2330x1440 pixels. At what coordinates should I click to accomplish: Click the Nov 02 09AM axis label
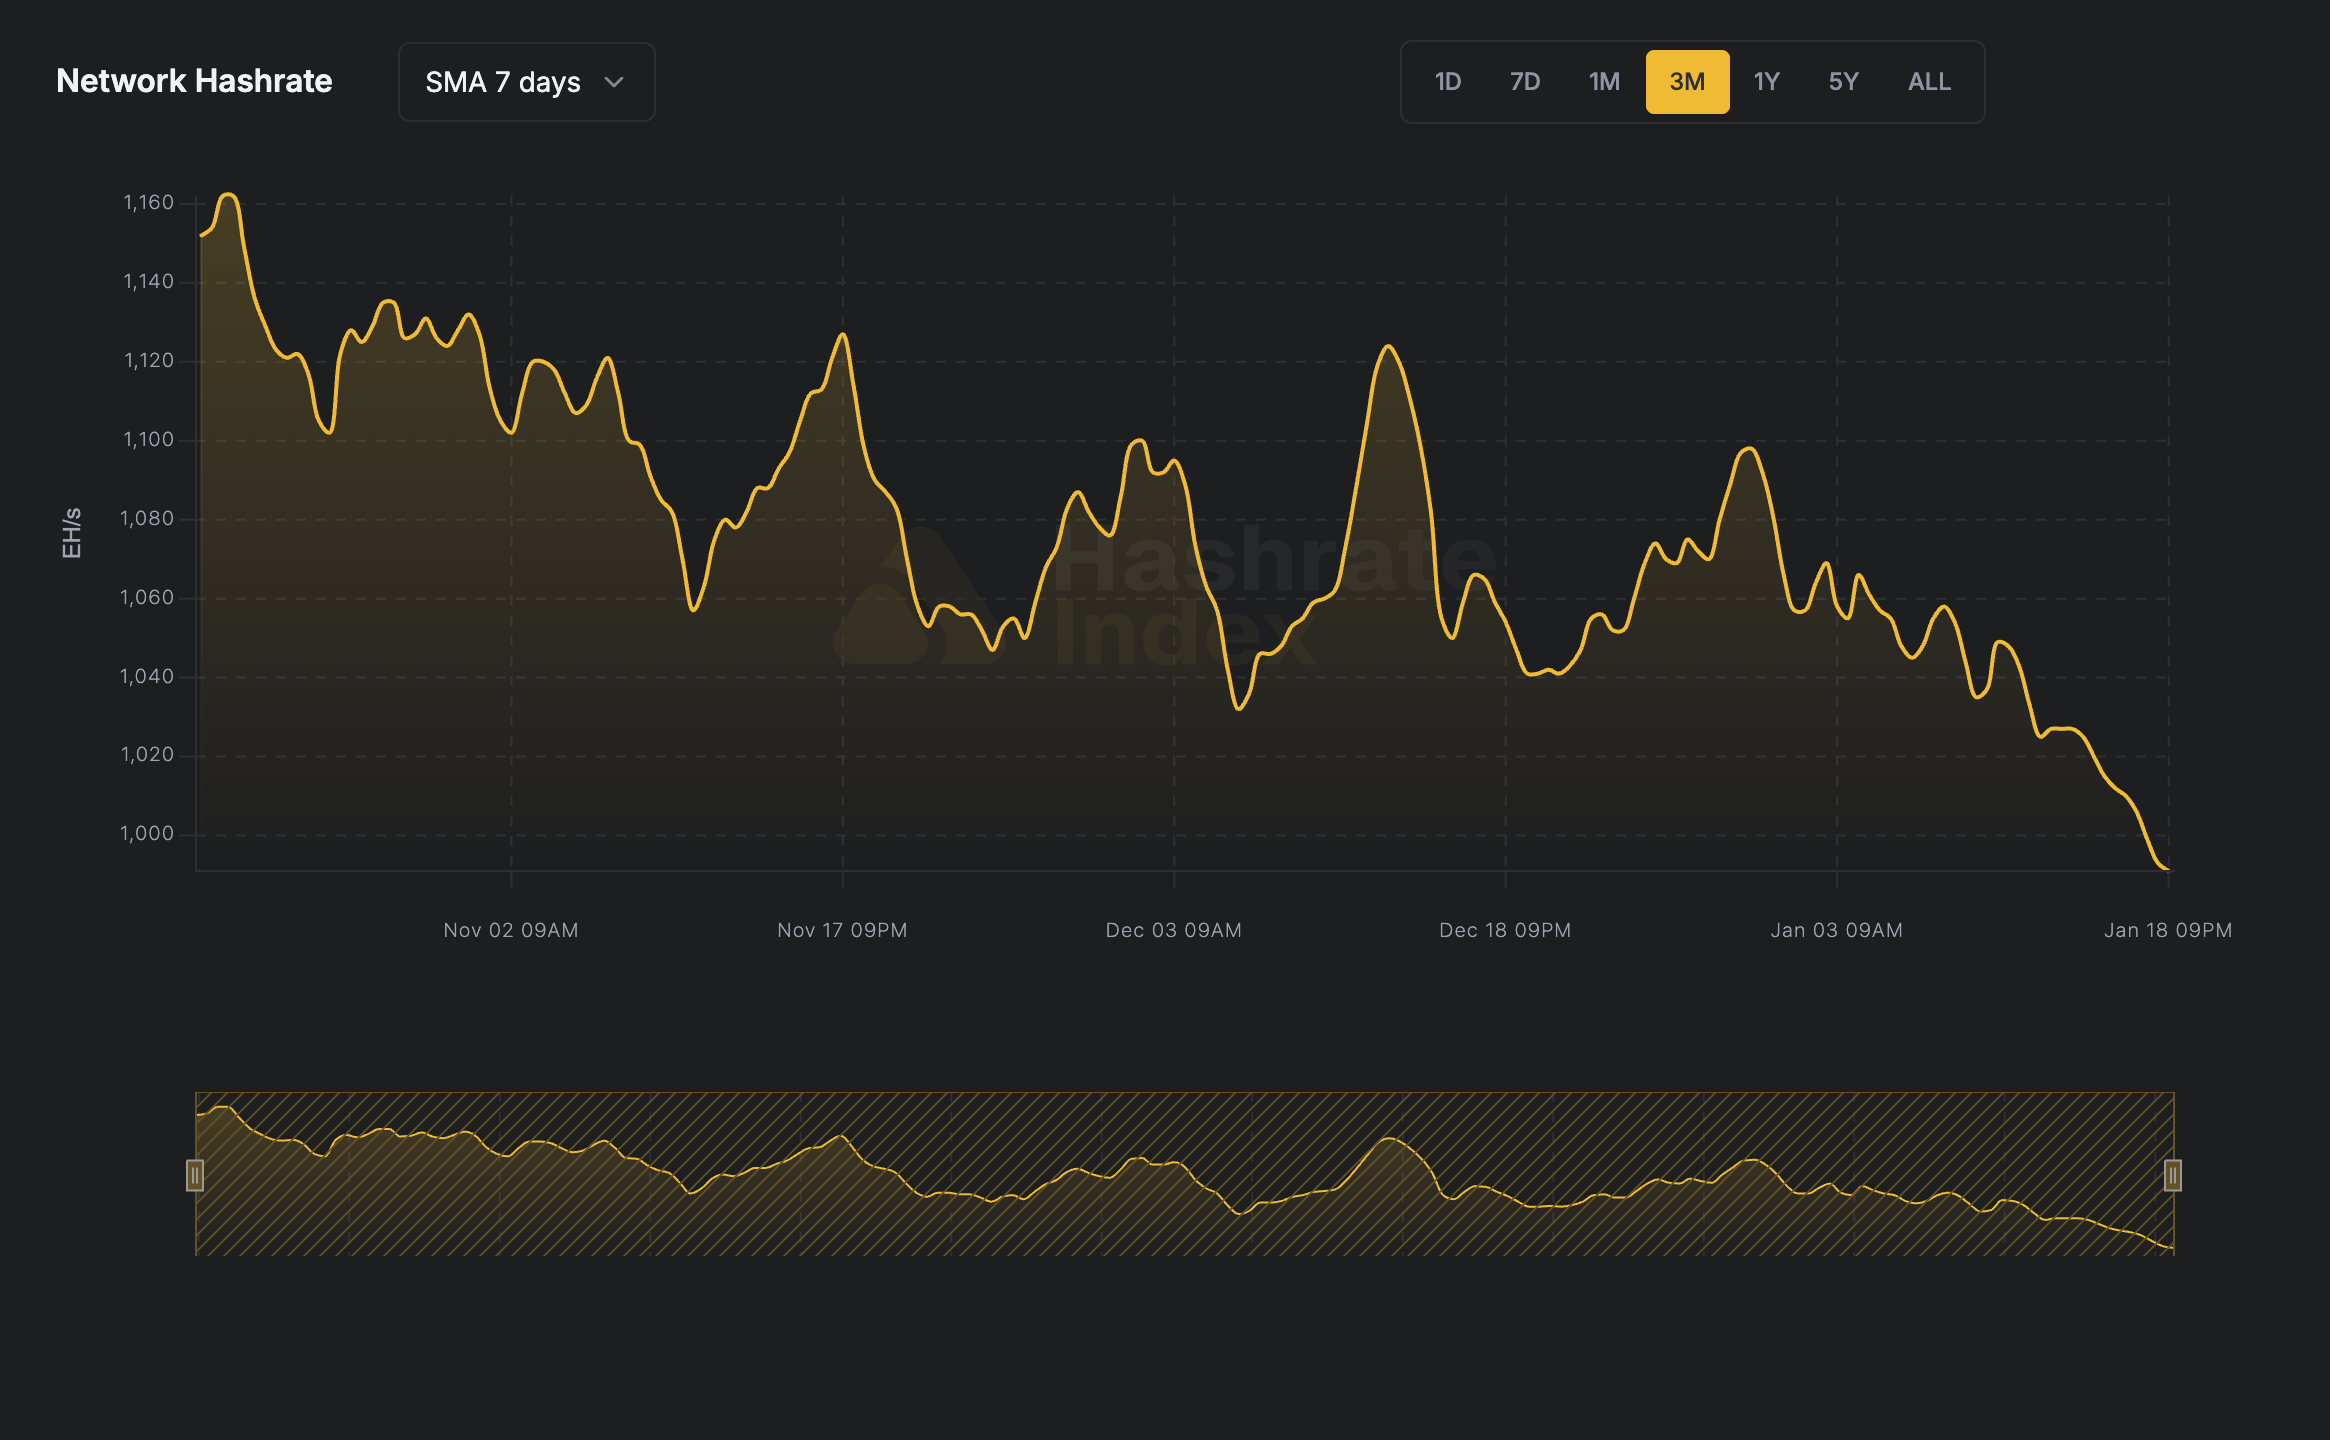pos(510,930)
